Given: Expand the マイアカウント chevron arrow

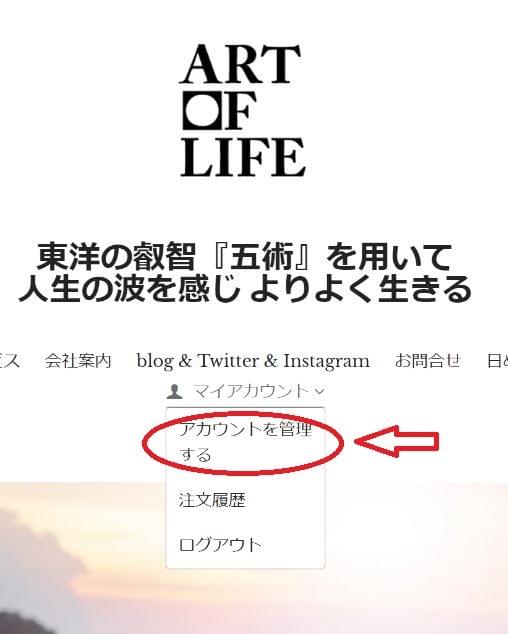Looking at the screenshot, I should coord(320,391).
